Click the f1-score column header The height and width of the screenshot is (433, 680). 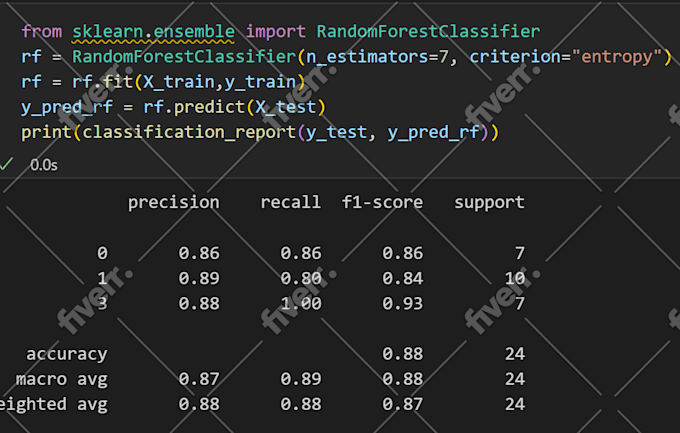point(382,202)
